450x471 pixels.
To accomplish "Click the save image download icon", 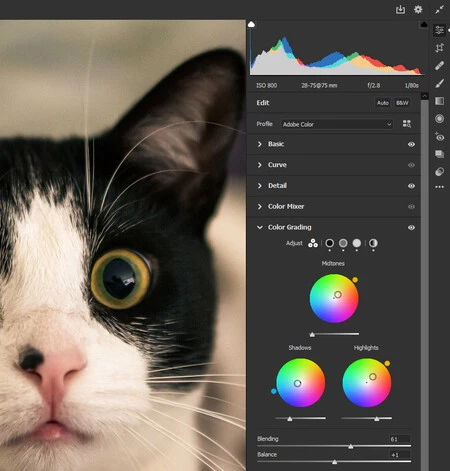I will point(400,10).
